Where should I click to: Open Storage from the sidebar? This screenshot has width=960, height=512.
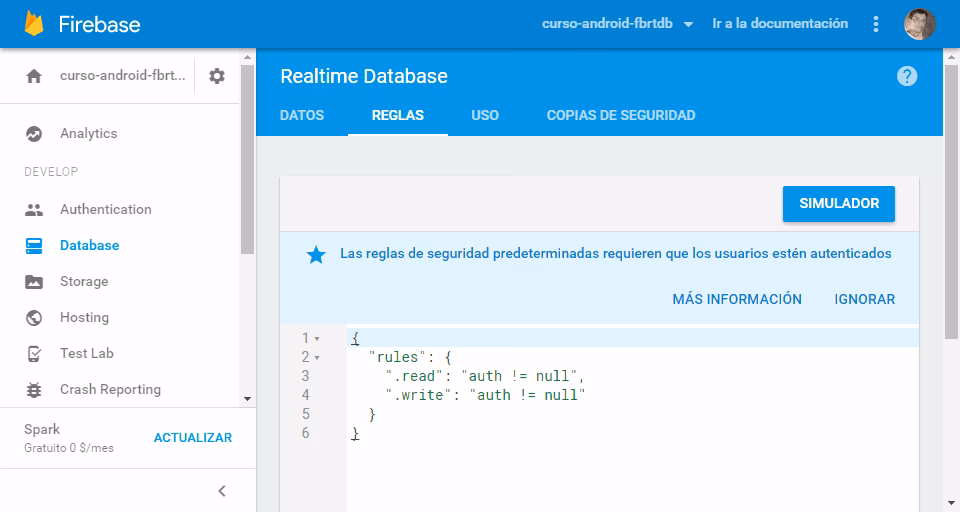click(84, 282)
